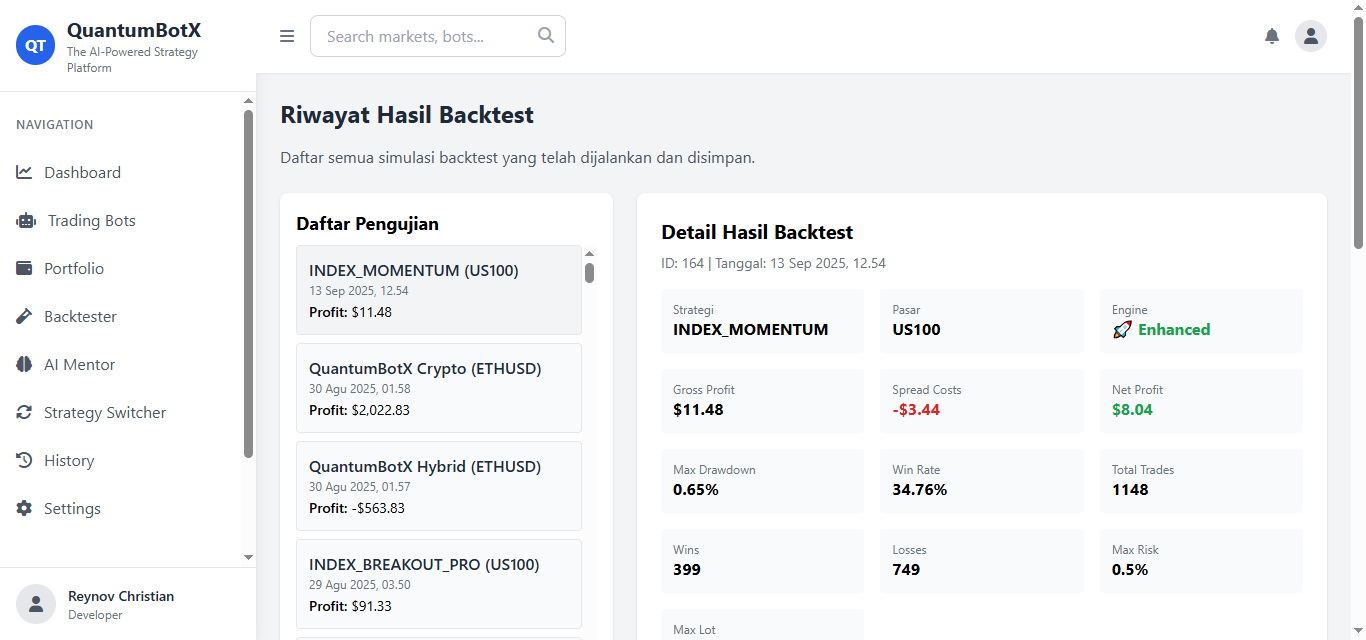Open the notifications bell

coord(1272,36)
